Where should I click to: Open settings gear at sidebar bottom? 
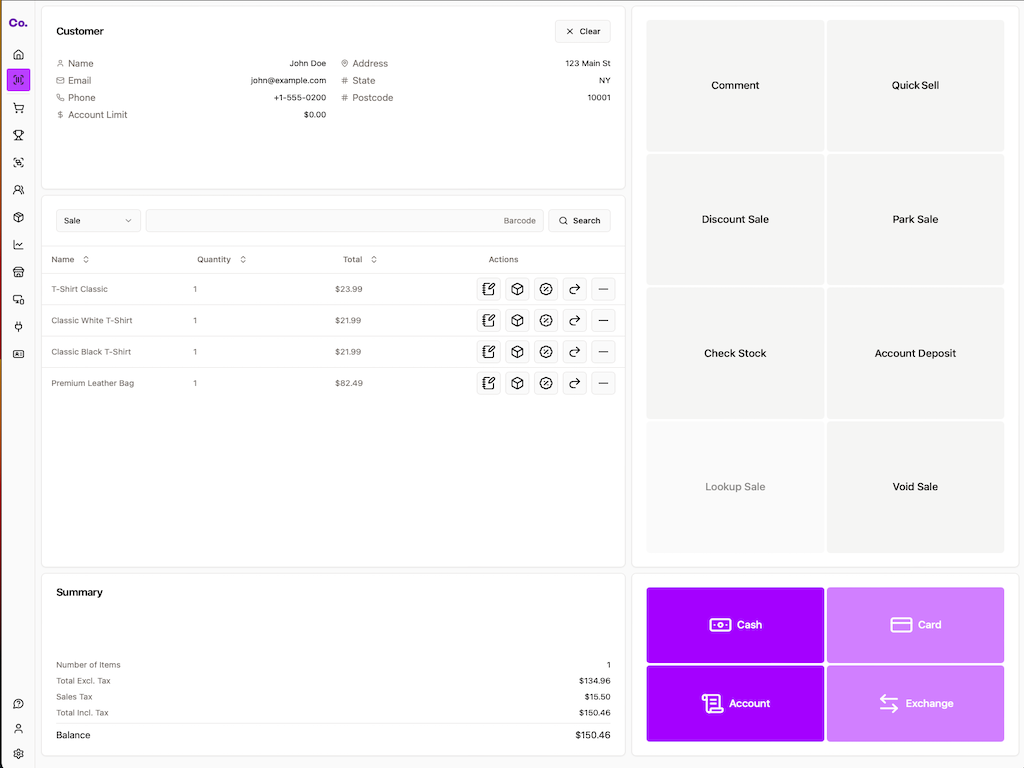(x=18, y=754)
